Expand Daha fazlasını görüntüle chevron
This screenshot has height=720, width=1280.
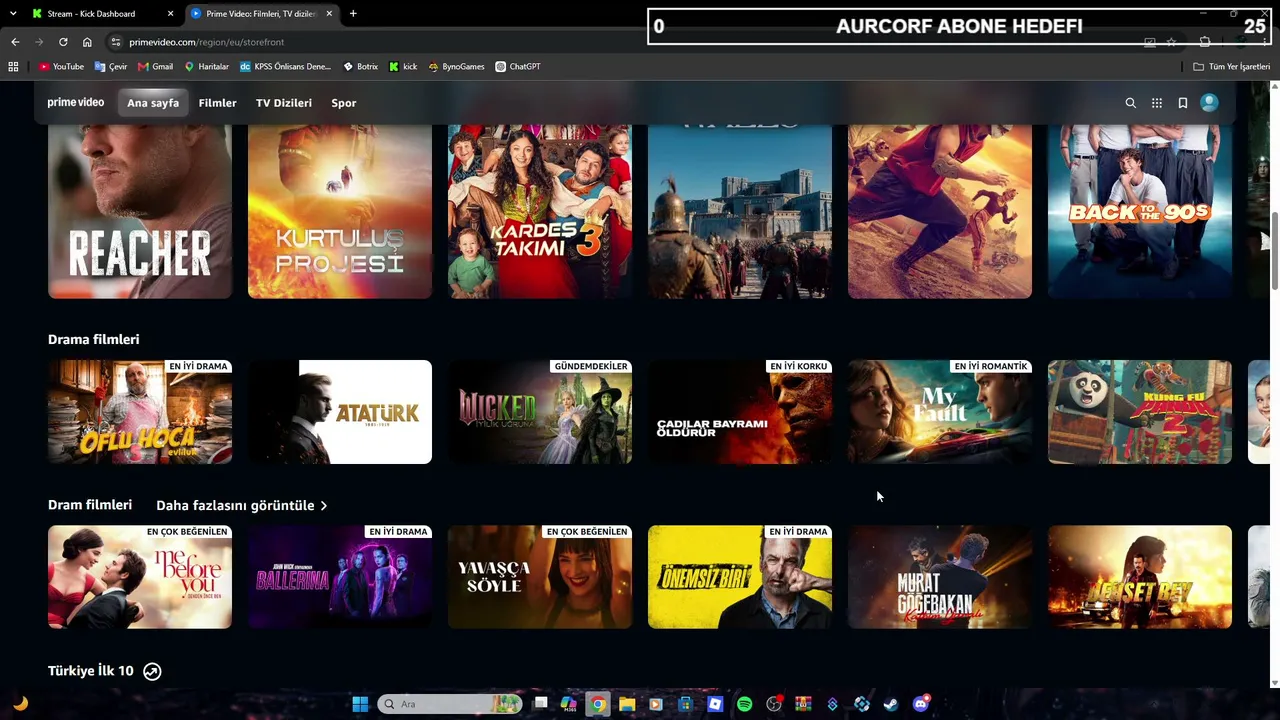[324, 506]
